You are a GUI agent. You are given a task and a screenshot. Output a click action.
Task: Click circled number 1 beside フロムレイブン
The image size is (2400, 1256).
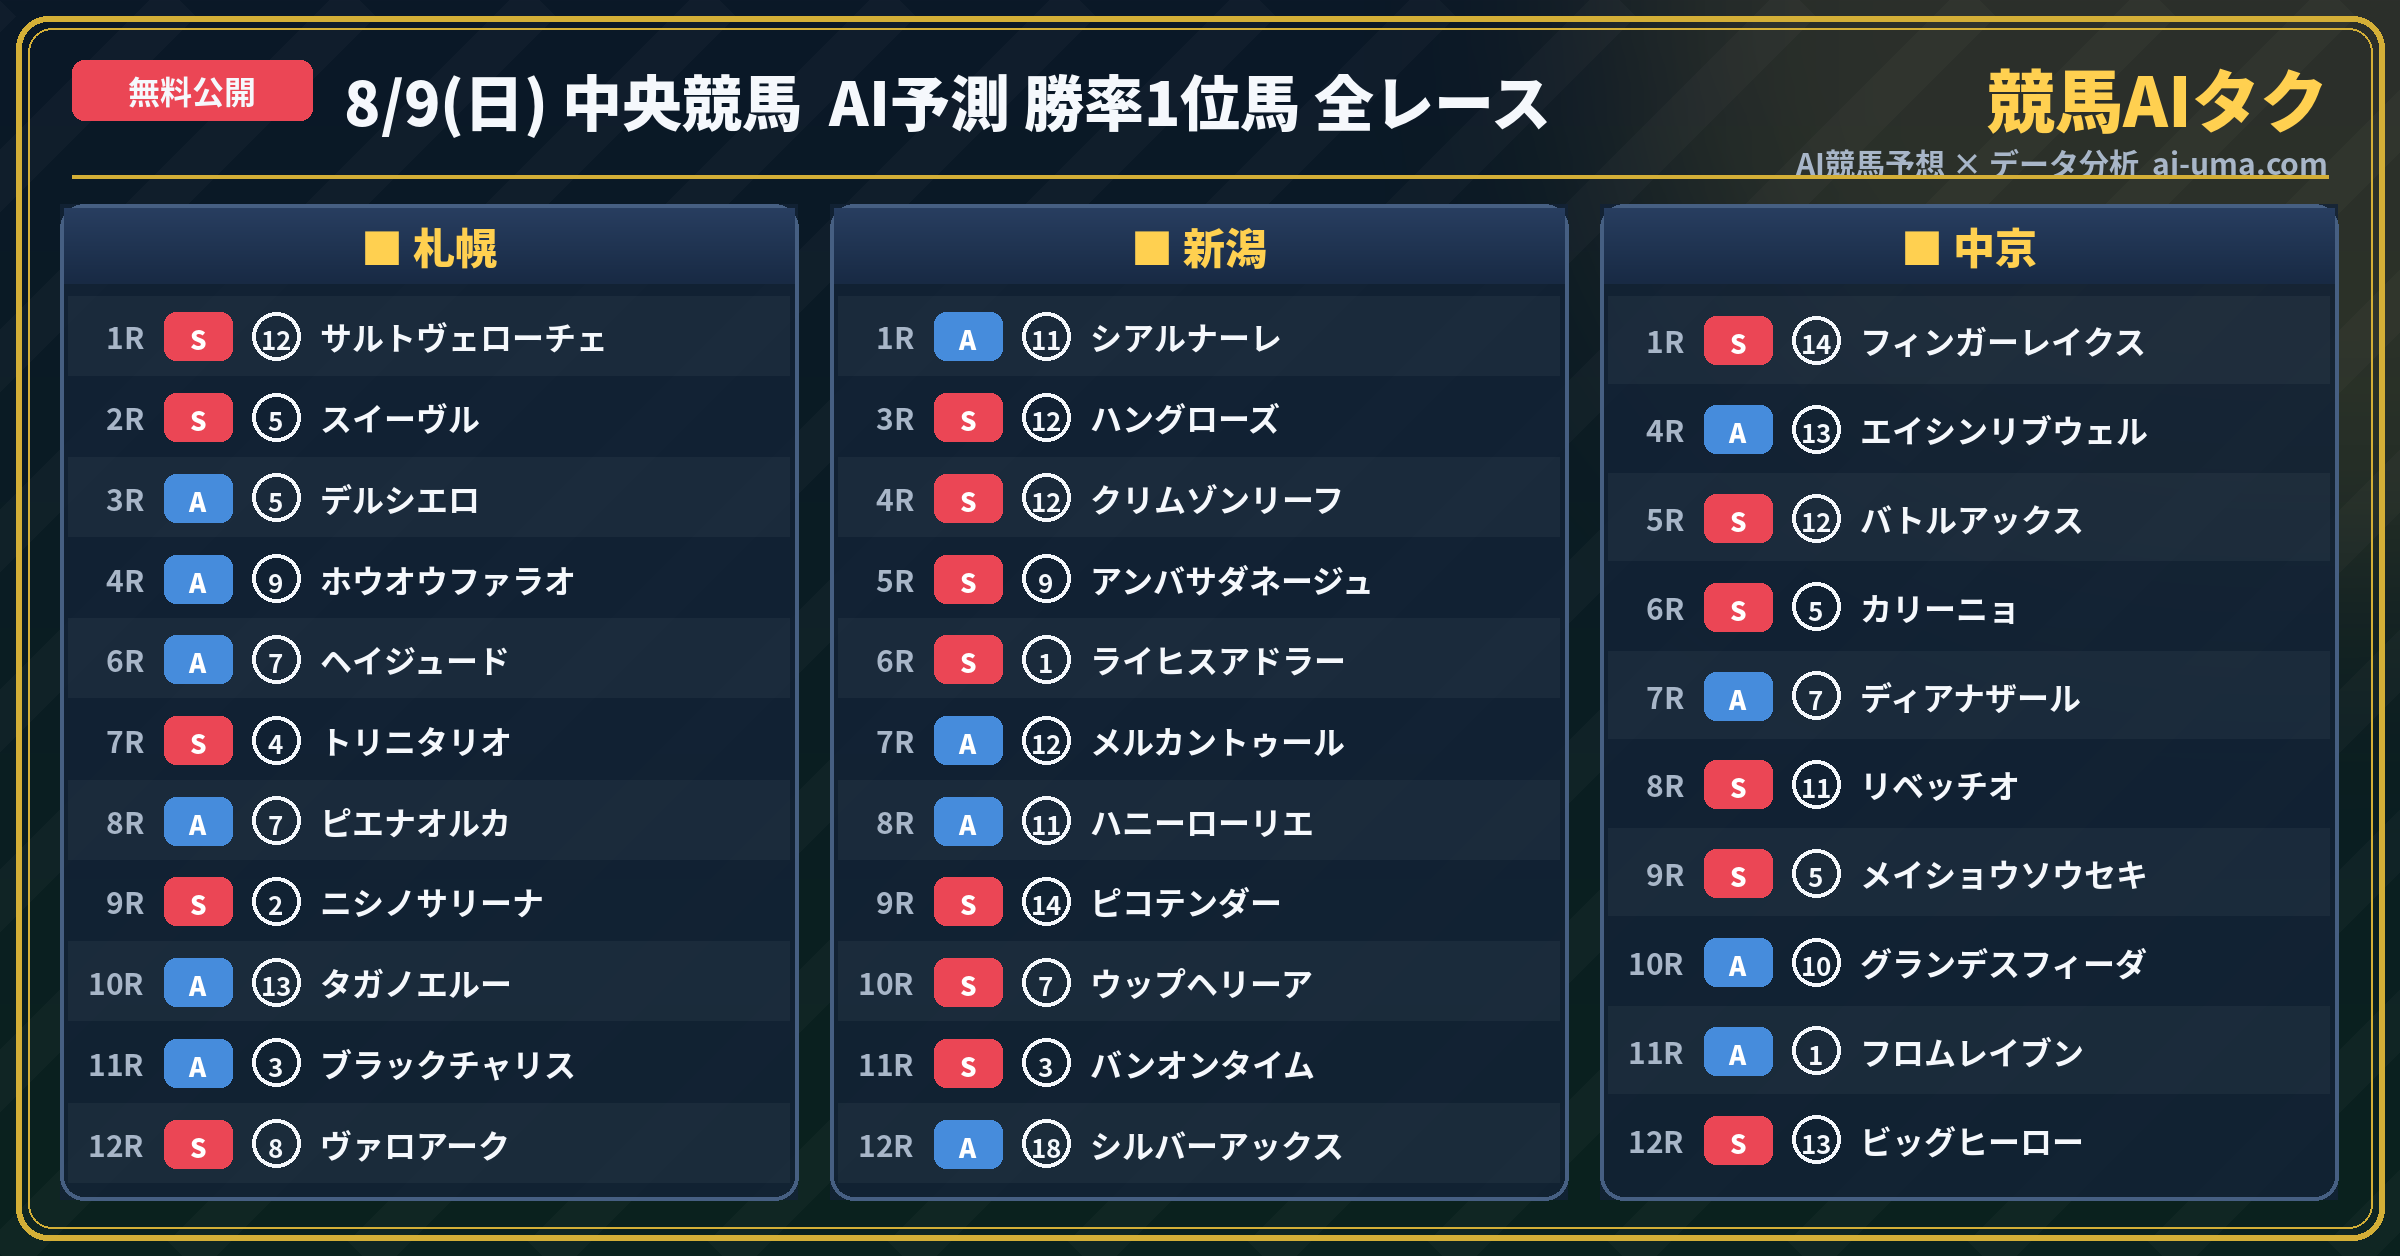coord(1816,1052)
